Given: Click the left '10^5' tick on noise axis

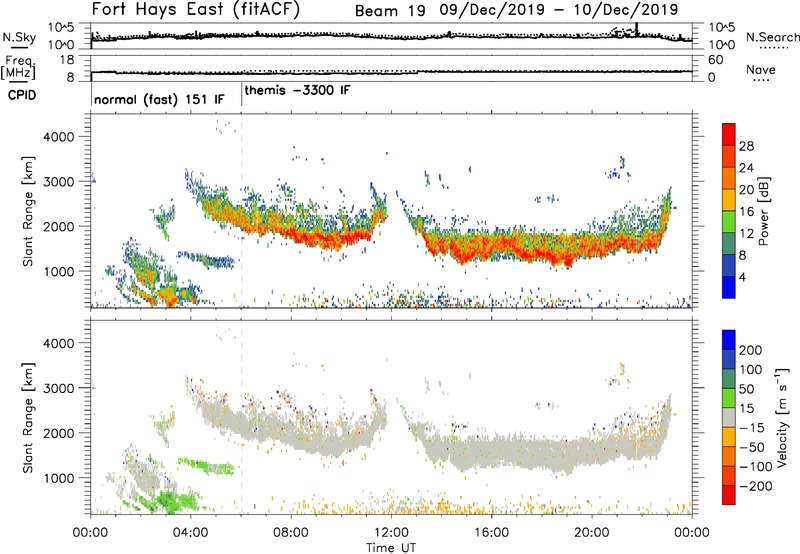Looking at the screenshot, I should pyautogui.click(x=62, y=27).
